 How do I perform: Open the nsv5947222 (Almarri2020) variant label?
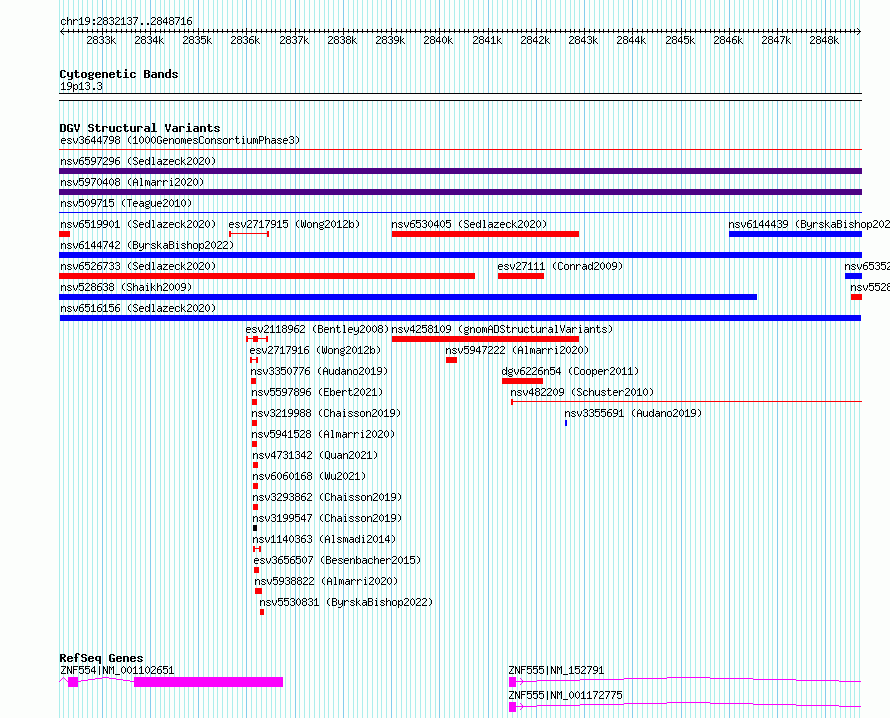click(x=517, y=350)
